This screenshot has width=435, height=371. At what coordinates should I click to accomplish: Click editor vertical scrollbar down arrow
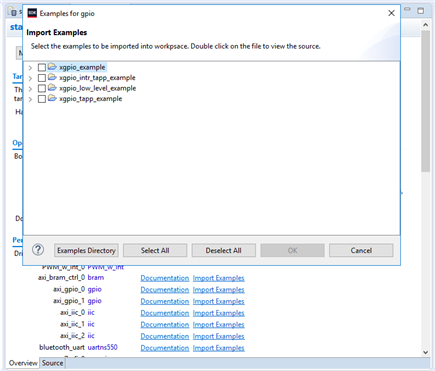[425, 352]
